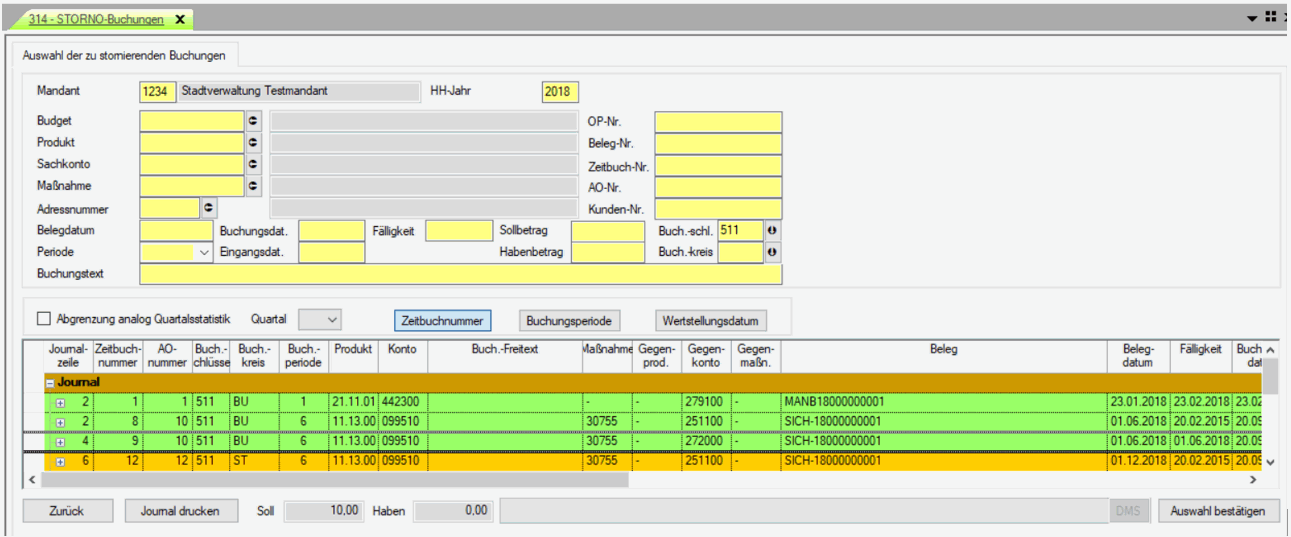
Task: Collapse the Journal group row
Action: tap(49, 382)
